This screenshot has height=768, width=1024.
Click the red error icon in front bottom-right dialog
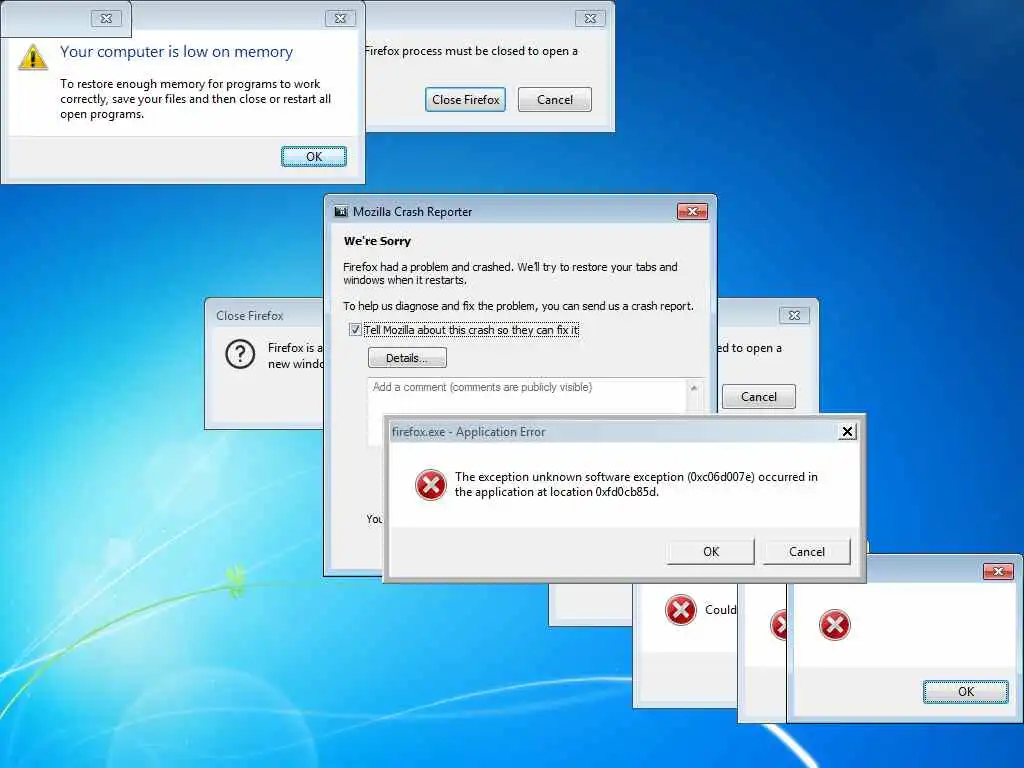(835, 625)
